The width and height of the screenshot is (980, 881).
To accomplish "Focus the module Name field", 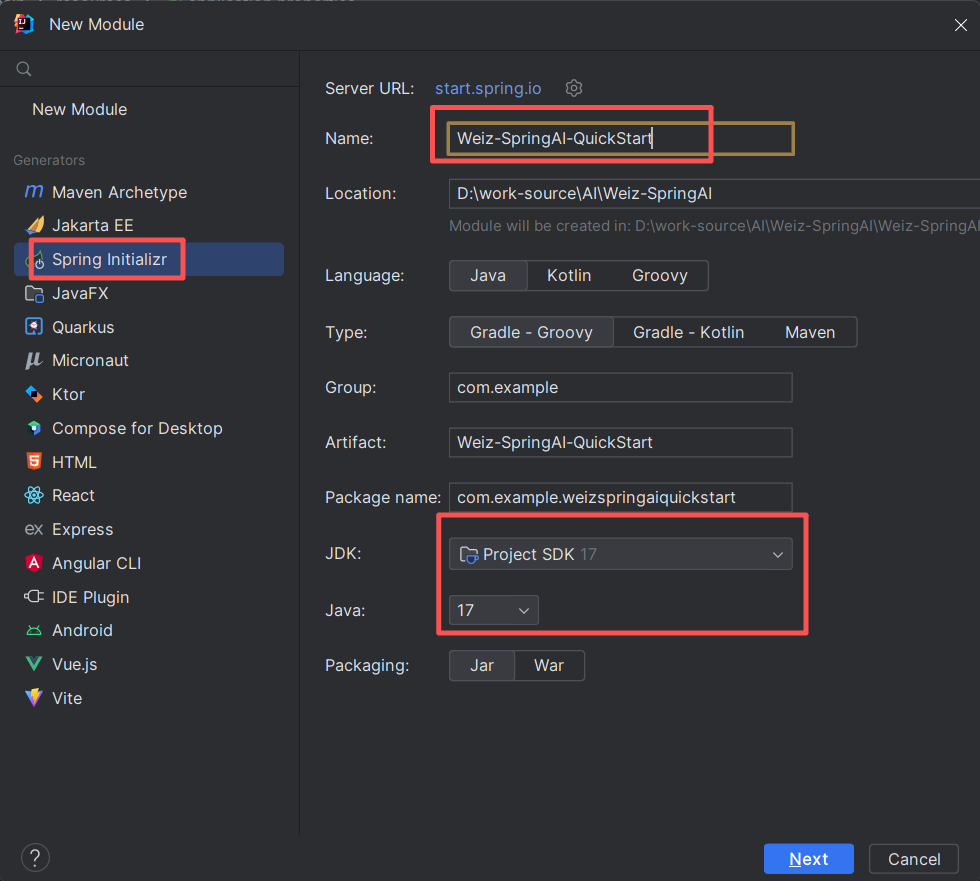I will (x=621, y=138).
